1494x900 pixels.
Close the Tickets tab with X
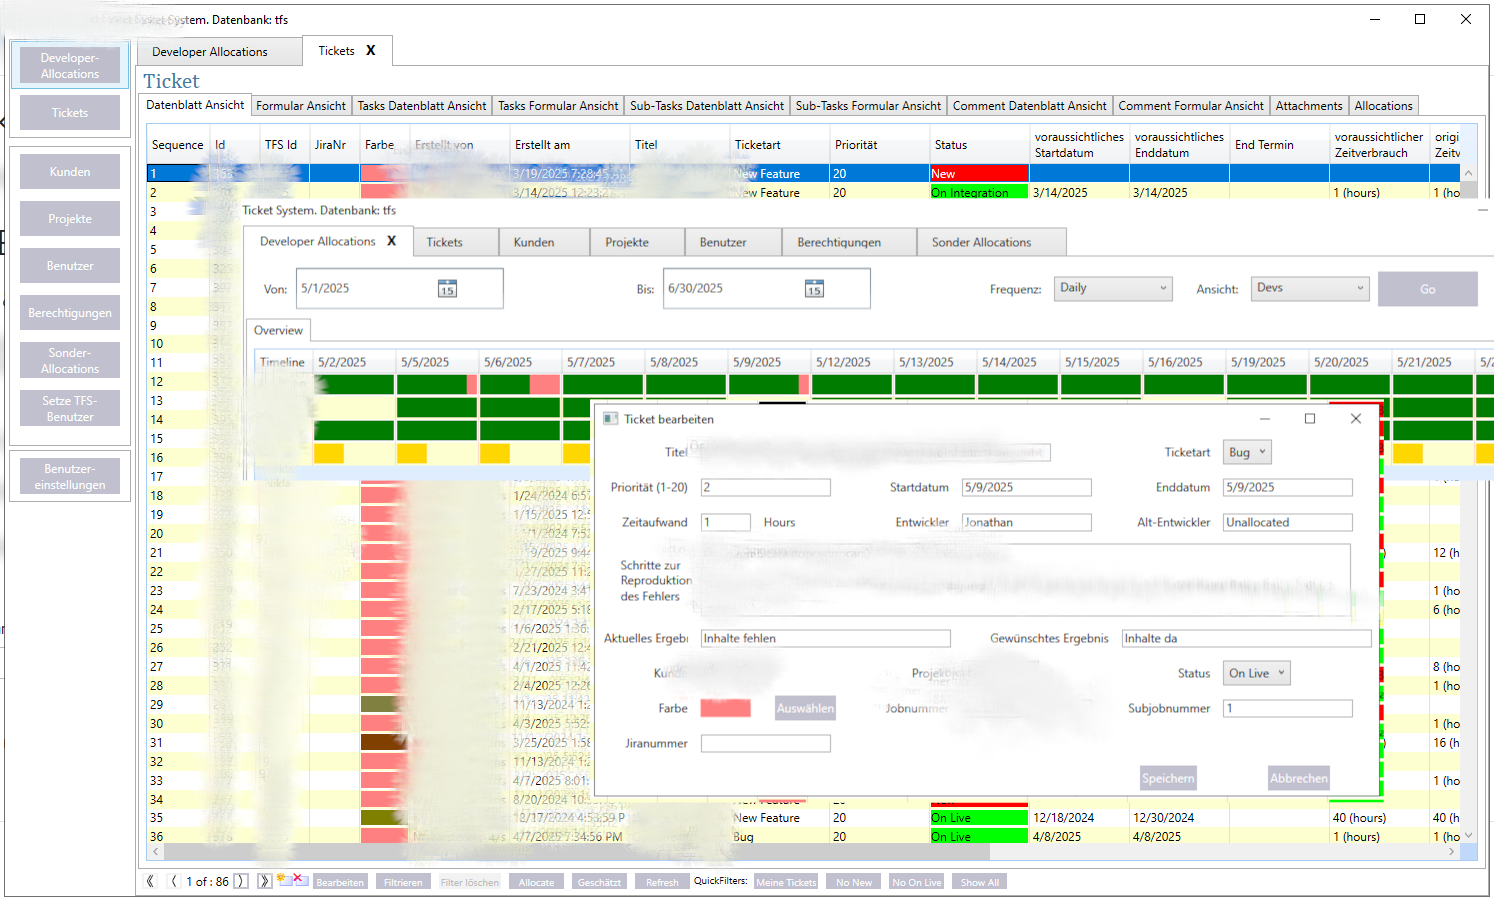[371, 50]
